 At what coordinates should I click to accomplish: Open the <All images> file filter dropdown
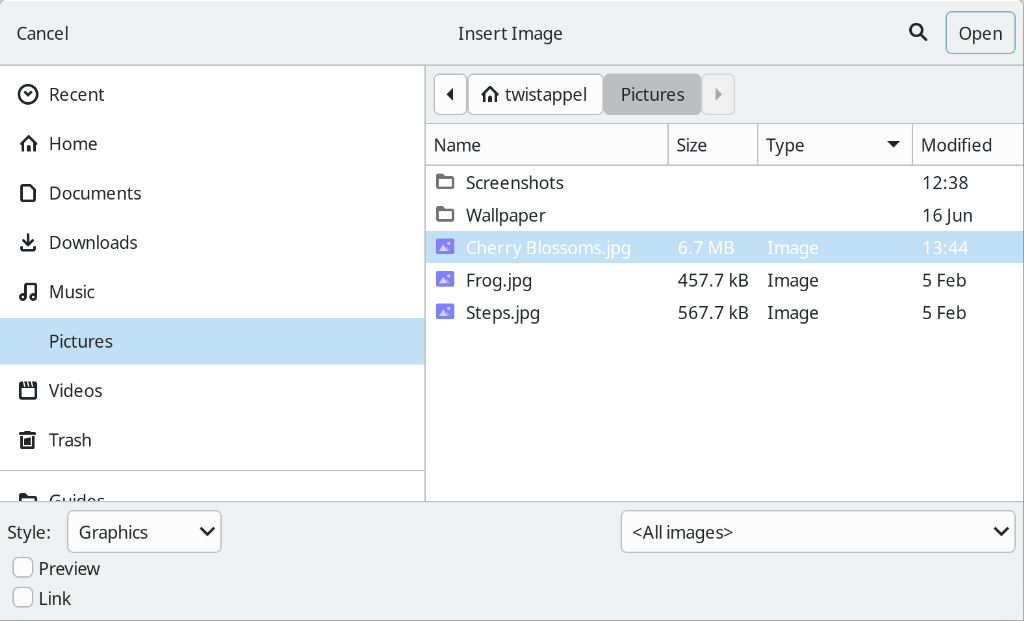(818, 531)
